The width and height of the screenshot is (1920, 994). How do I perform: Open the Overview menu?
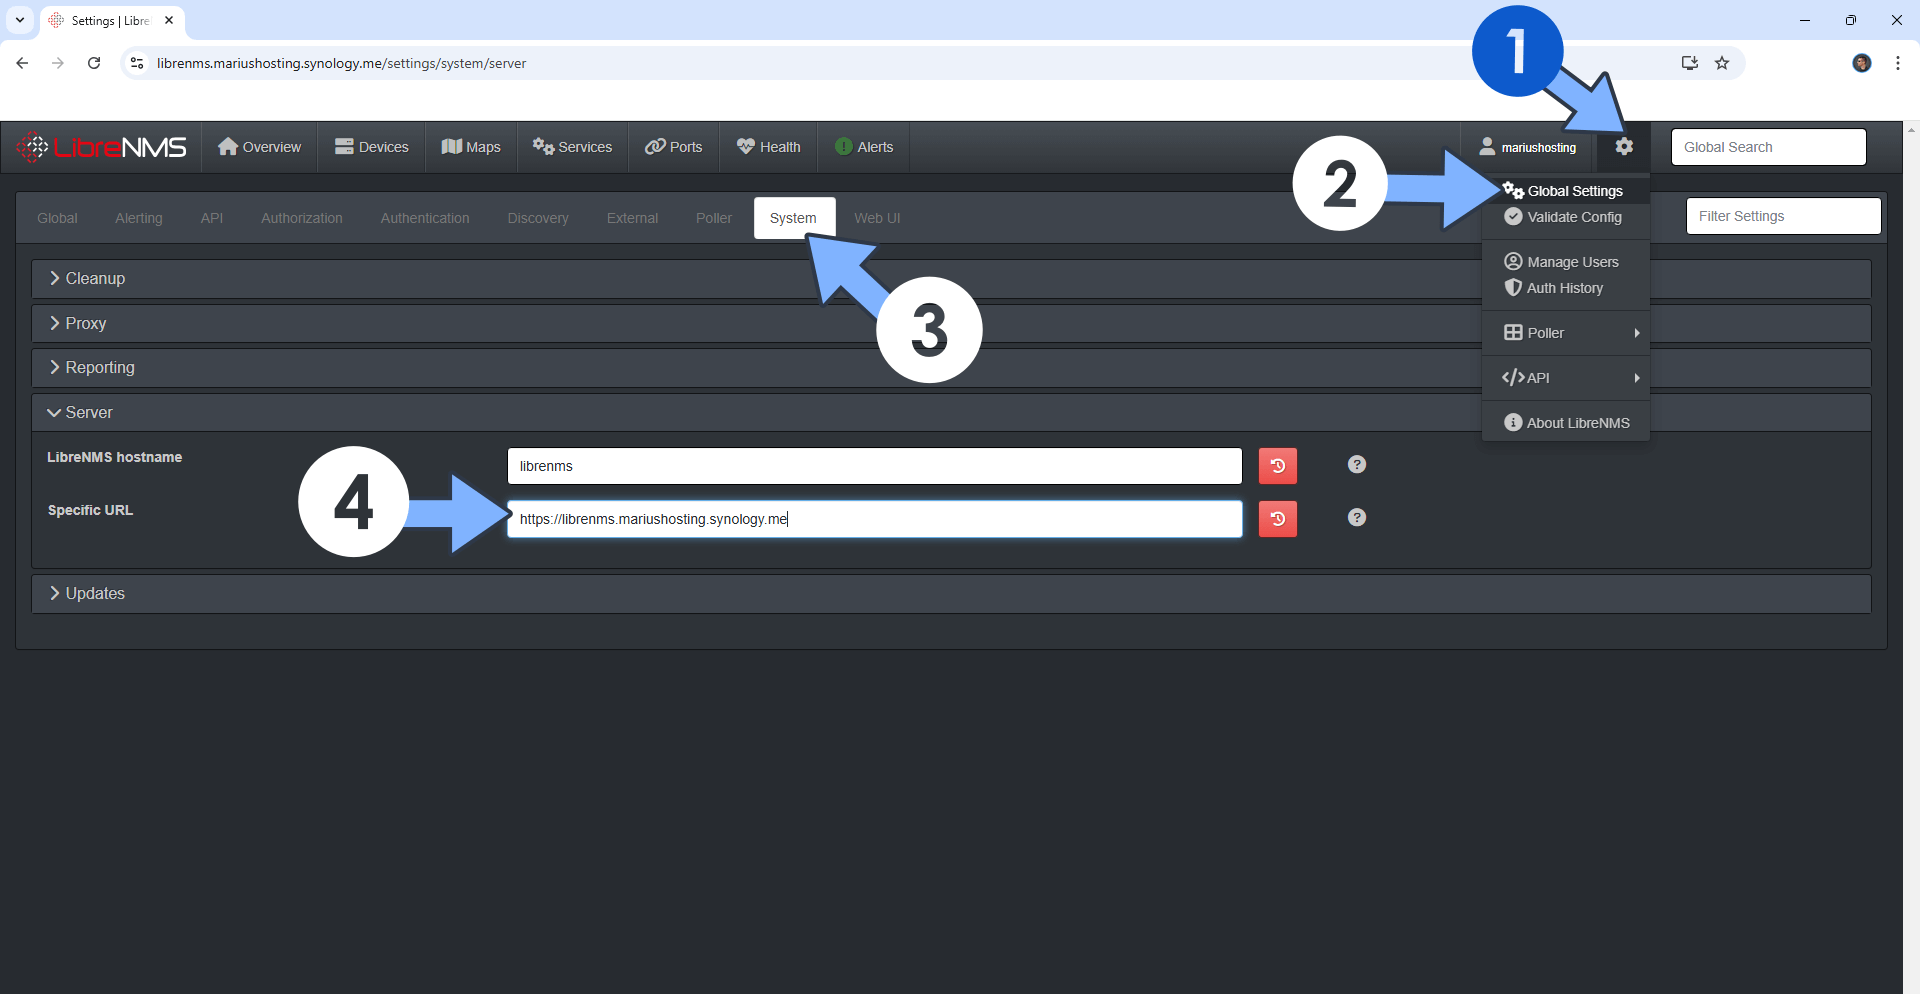259,147
